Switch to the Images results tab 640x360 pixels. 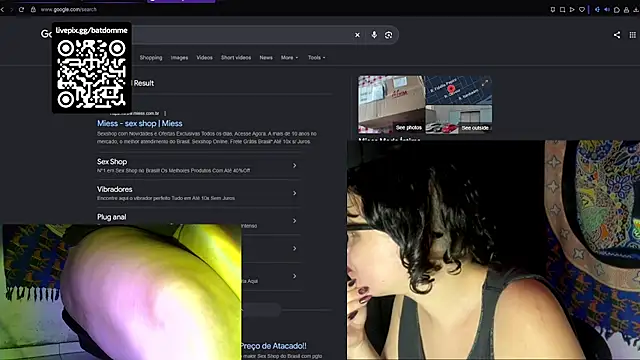click(180, 58)
